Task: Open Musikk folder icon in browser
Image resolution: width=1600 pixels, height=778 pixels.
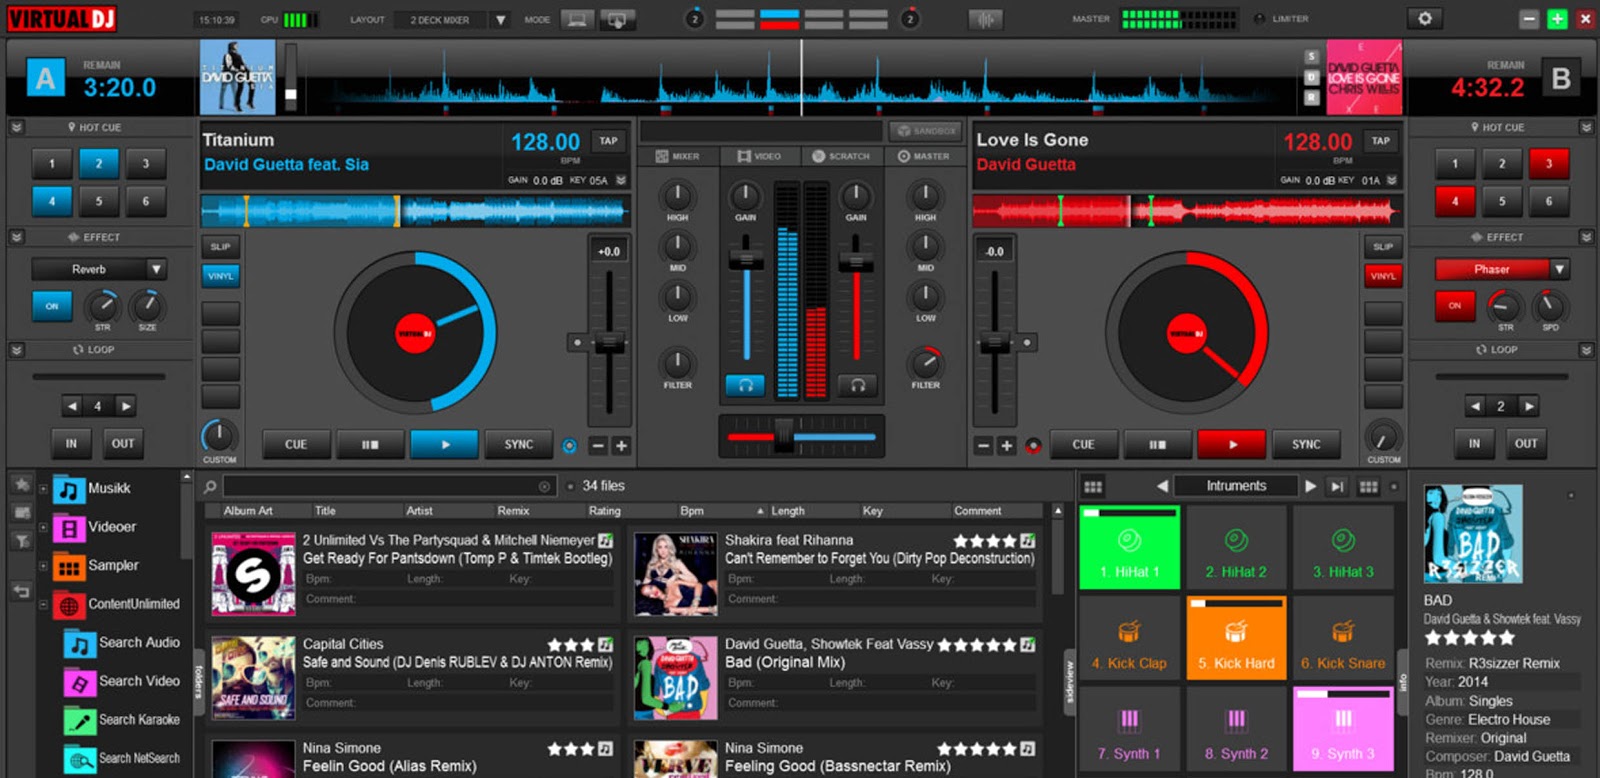Action: pyautogui.click(x=69, y=489)
